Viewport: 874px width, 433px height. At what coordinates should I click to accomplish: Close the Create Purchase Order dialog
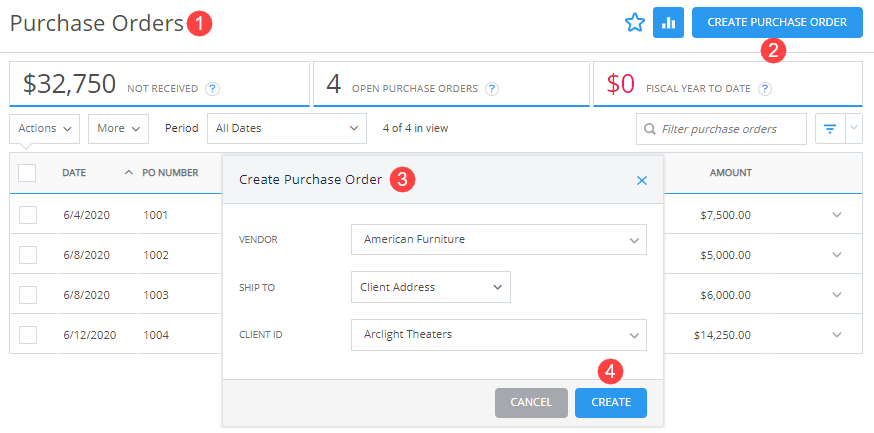[x=642, y=181]
